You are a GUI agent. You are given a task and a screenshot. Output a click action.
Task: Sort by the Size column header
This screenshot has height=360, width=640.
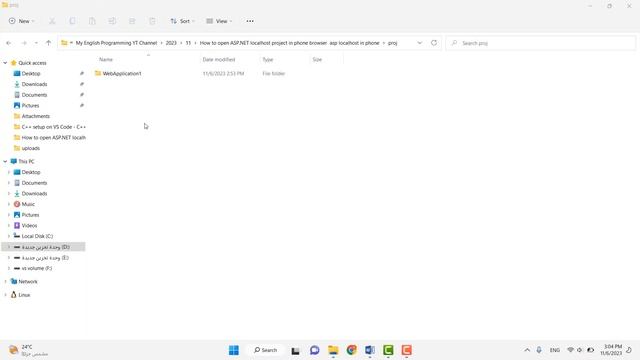317,60
